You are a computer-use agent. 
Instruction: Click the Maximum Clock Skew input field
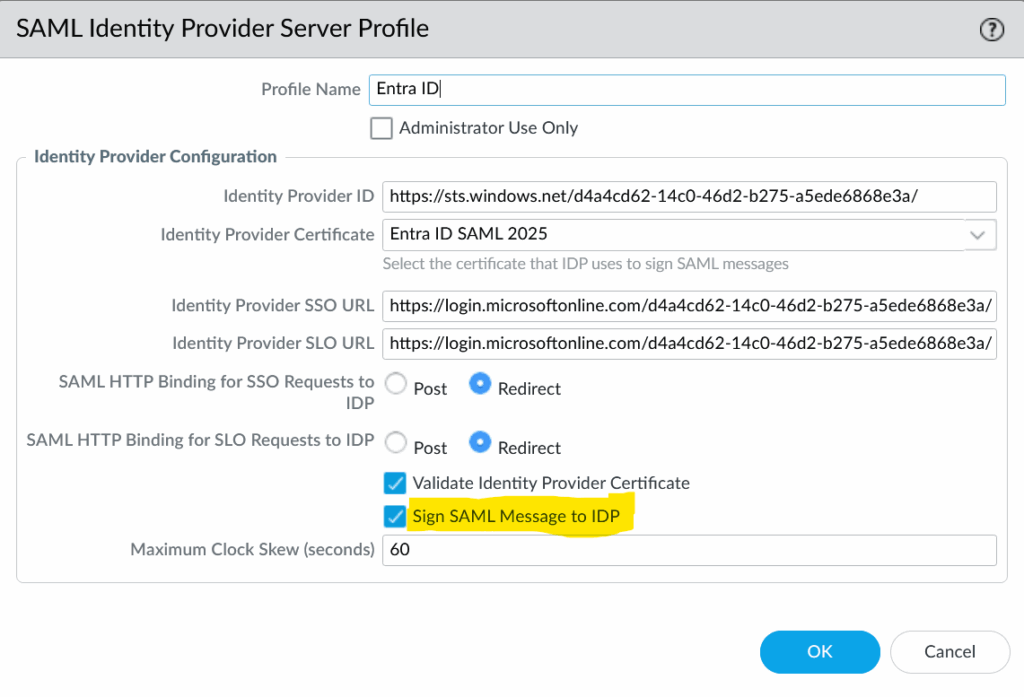tap(689, 550)
